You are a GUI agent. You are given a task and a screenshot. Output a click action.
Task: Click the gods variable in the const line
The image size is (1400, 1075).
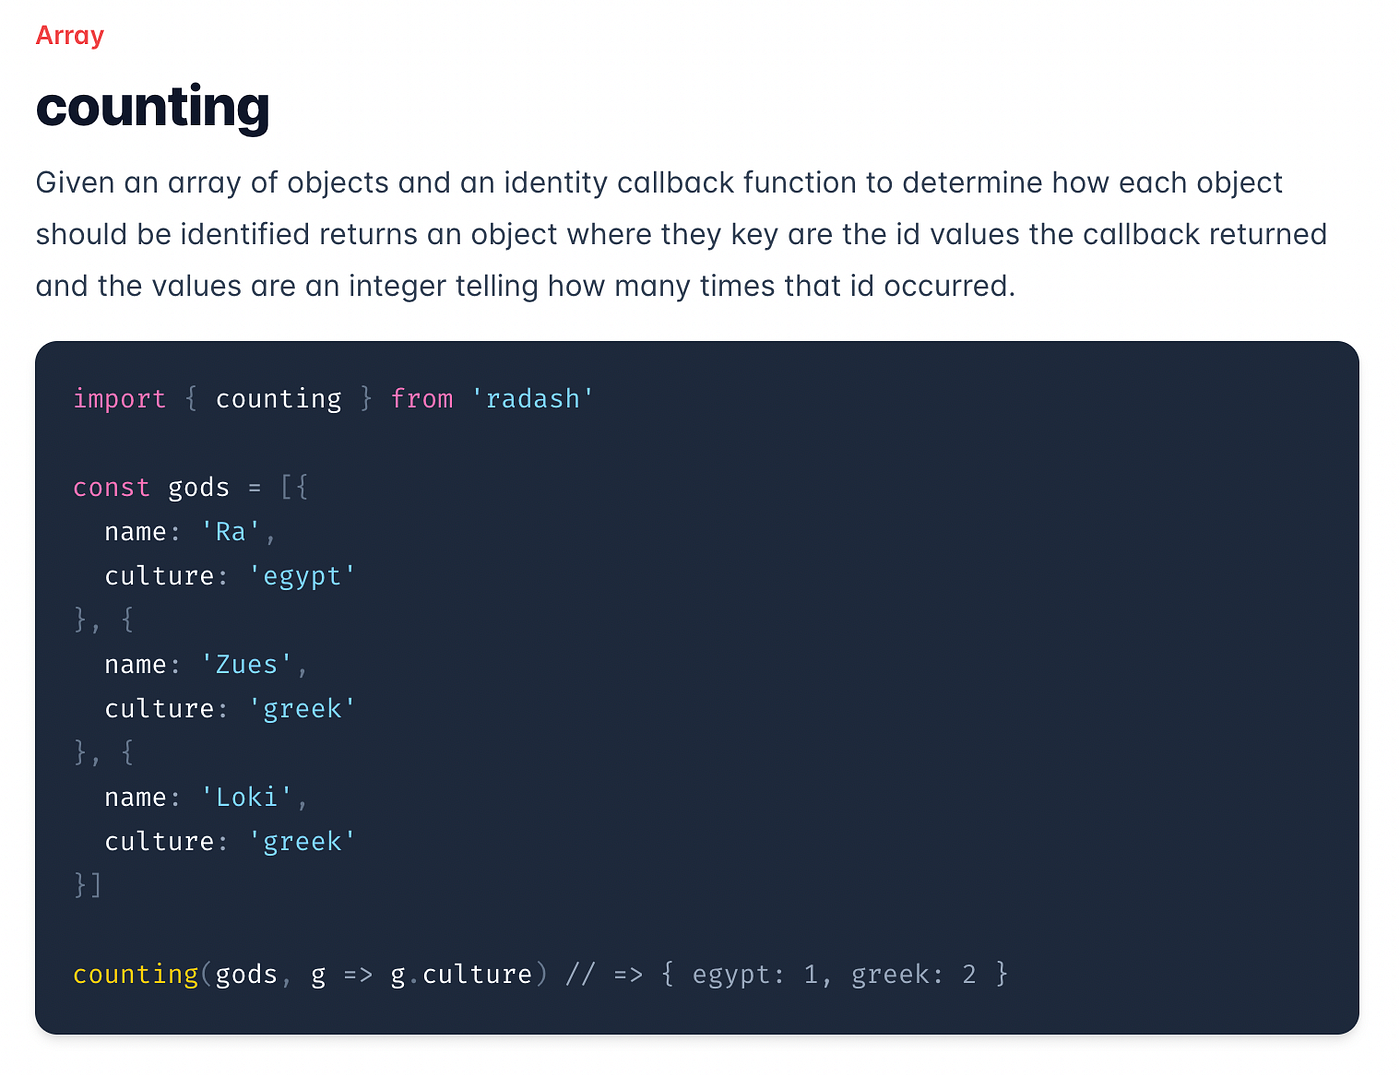point(198,488)
